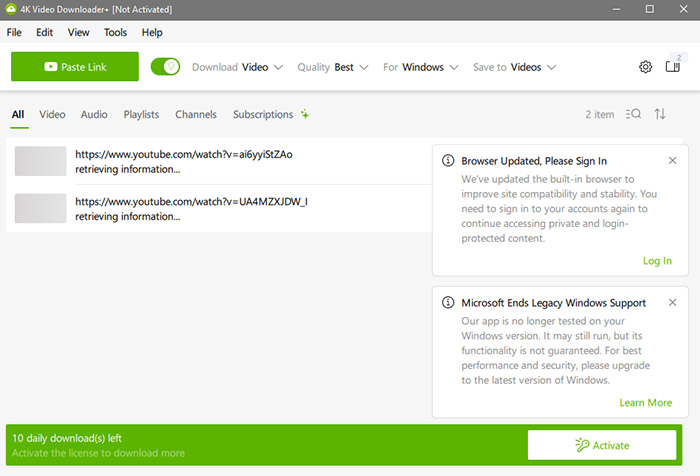Click 'Browser Updated, Please Sign In' heading
This screenshot has width=700, height=476.
[x=534, y=161]
